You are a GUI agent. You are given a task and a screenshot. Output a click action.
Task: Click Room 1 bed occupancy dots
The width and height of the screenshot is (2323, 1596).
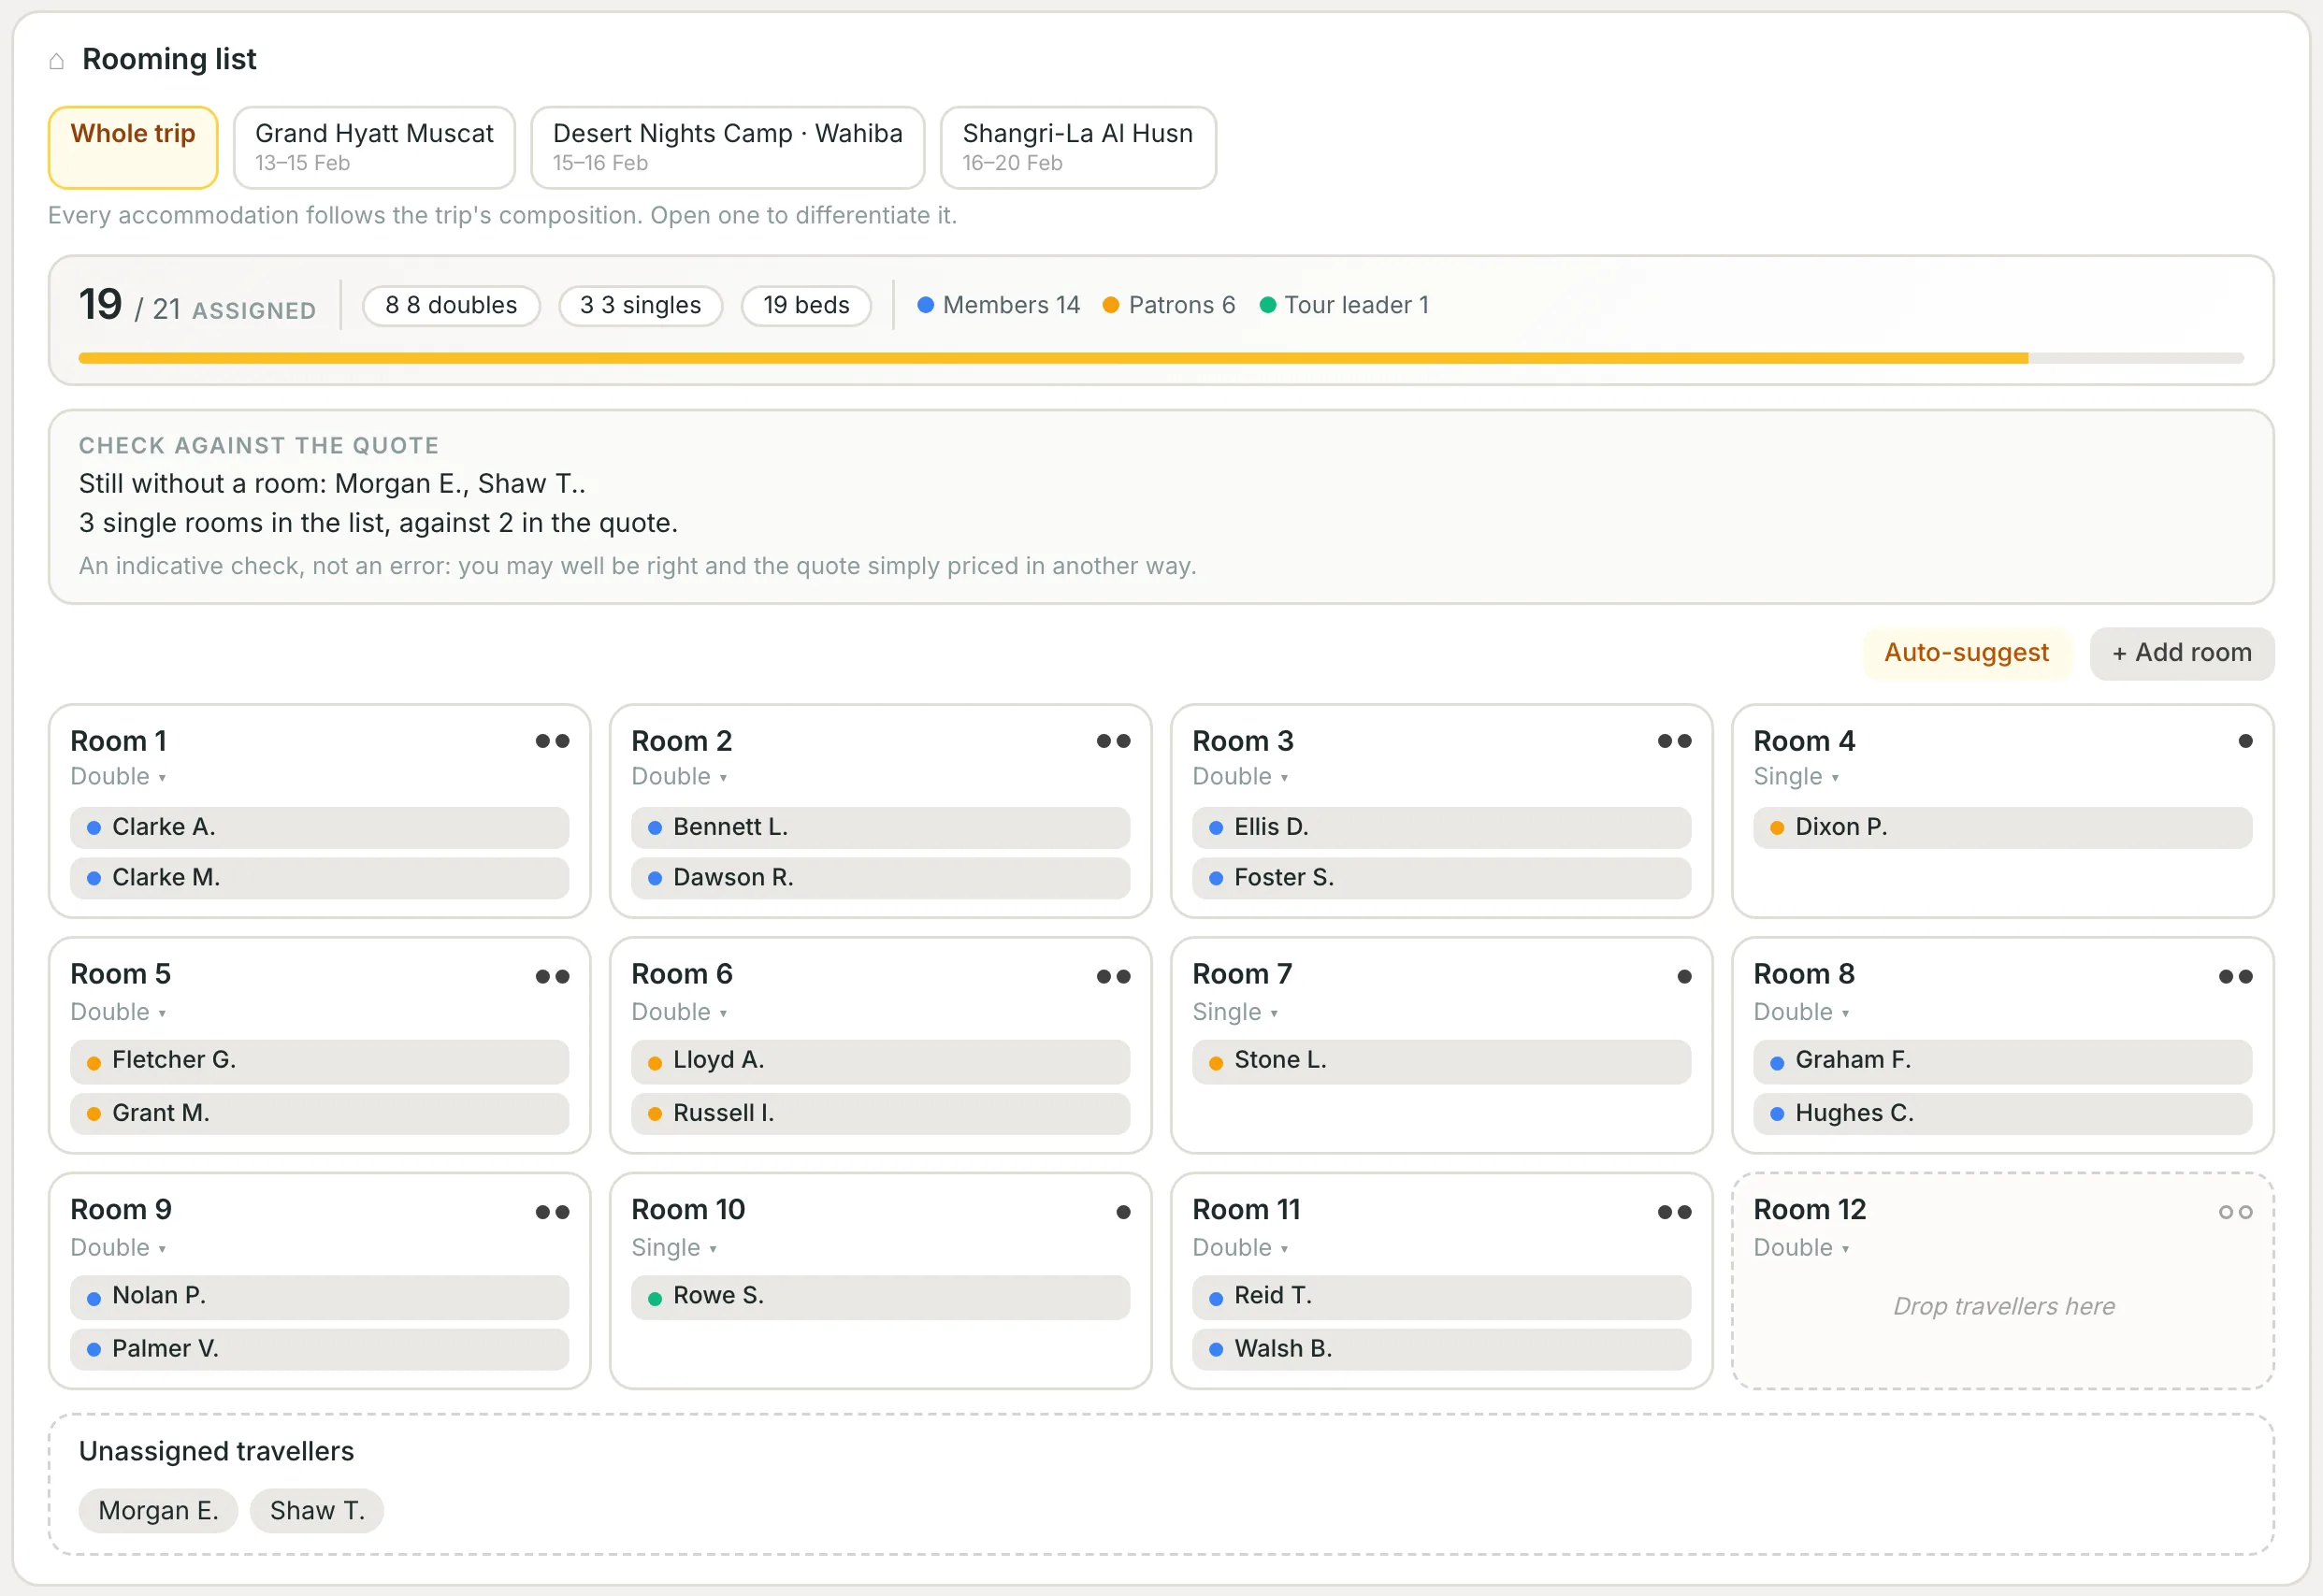coord(552,741)
